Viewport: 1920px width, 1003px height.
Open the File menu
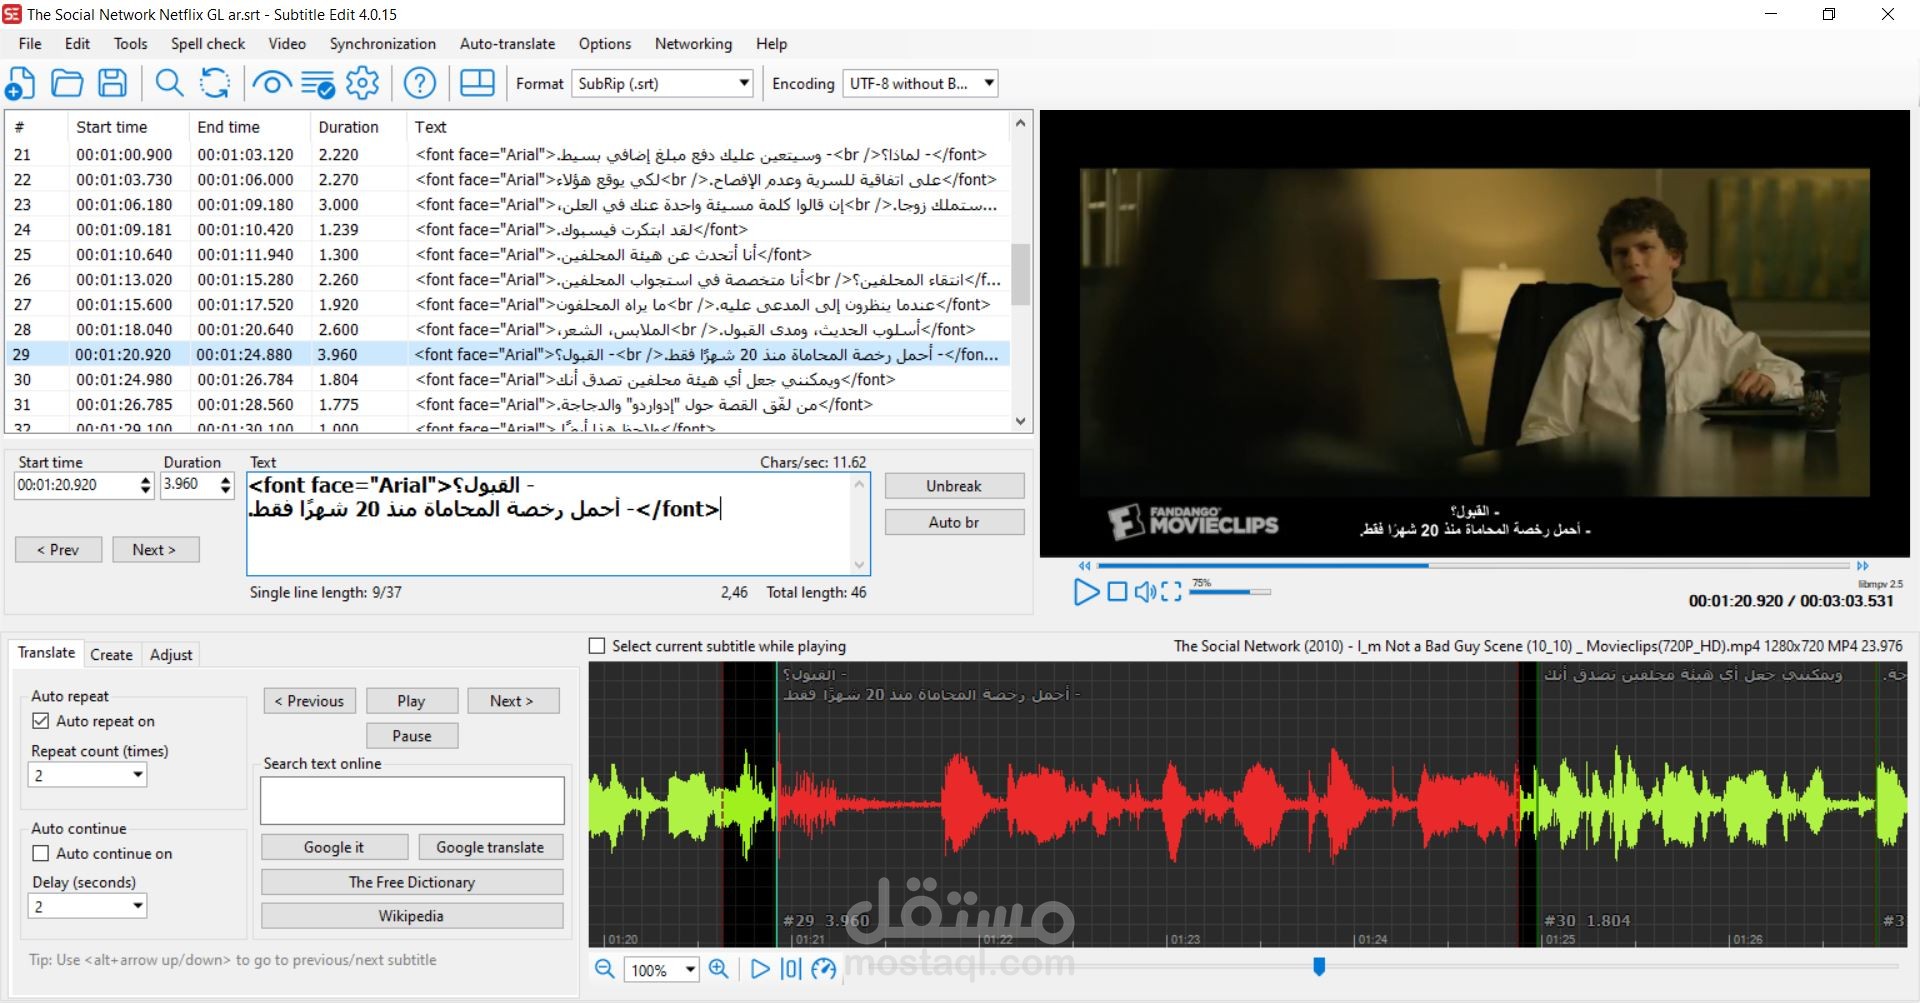tap(30, 44)
